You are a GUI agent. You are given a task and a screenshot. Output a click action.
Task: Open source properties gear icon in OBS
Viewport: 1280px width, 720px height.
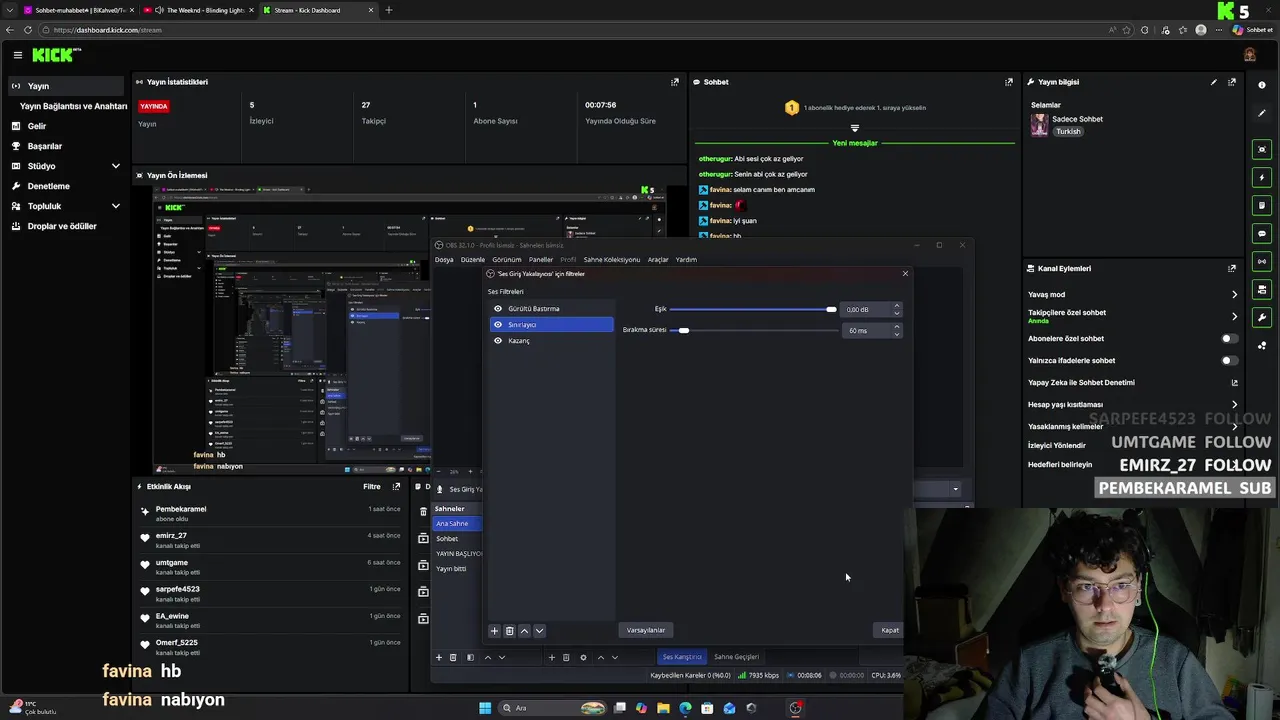[583, 657]
